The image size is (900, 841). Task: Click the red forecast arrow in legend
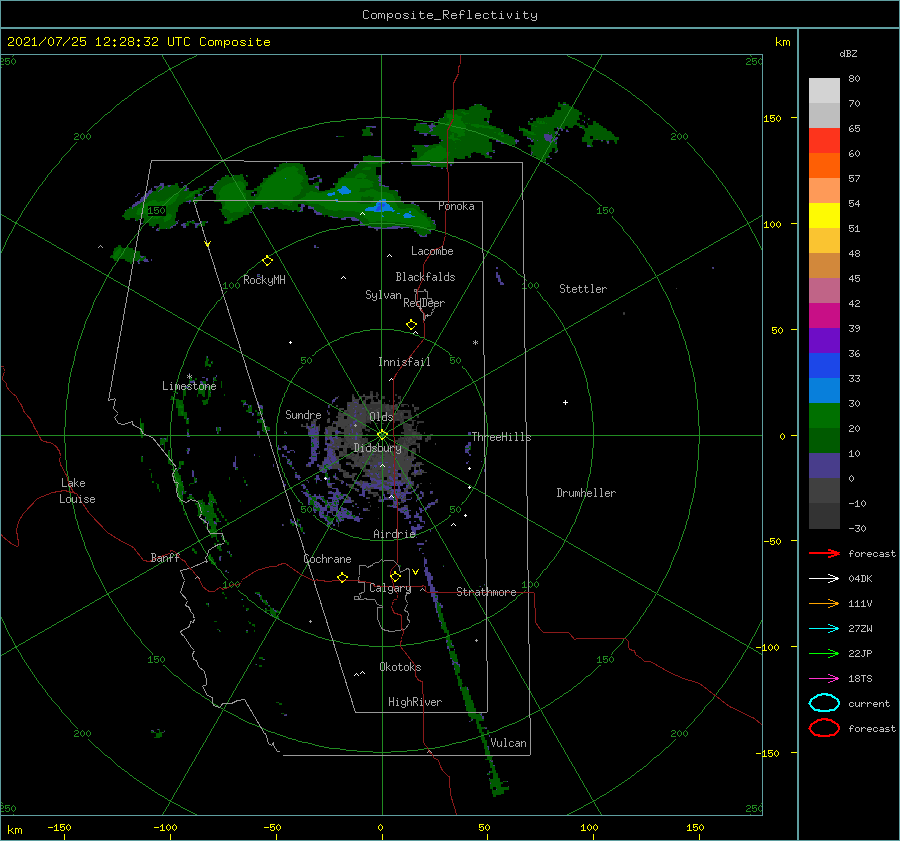(824, 553)
